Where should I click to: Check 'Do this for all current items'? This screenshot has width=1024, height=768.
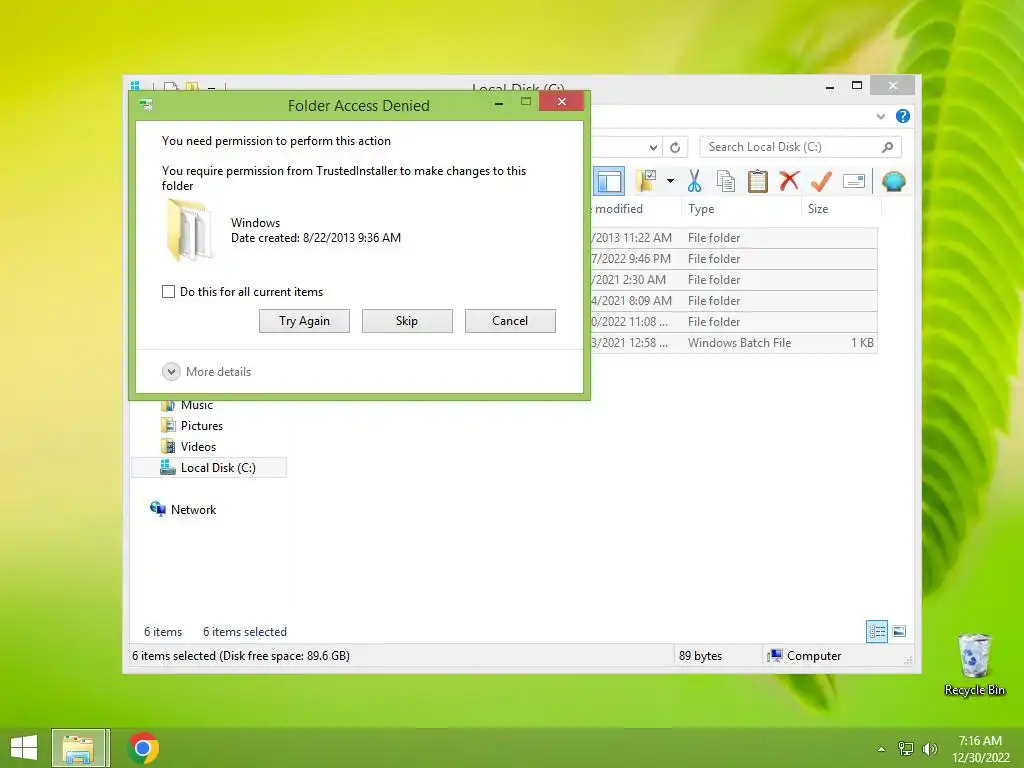point(168,291)
